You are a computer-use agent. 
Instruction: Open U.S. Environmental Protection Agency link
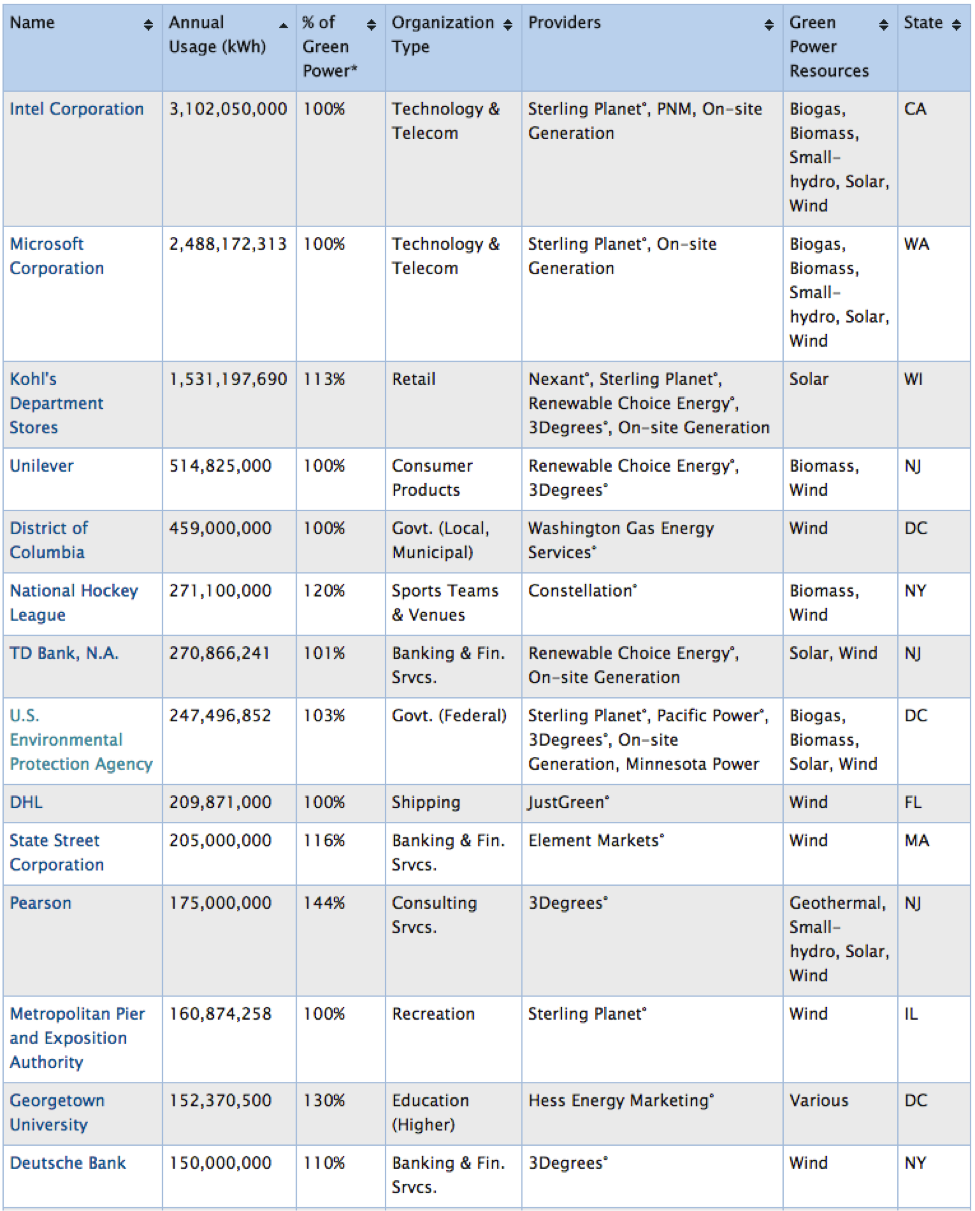pyautogui.click(x=81, y=740)
